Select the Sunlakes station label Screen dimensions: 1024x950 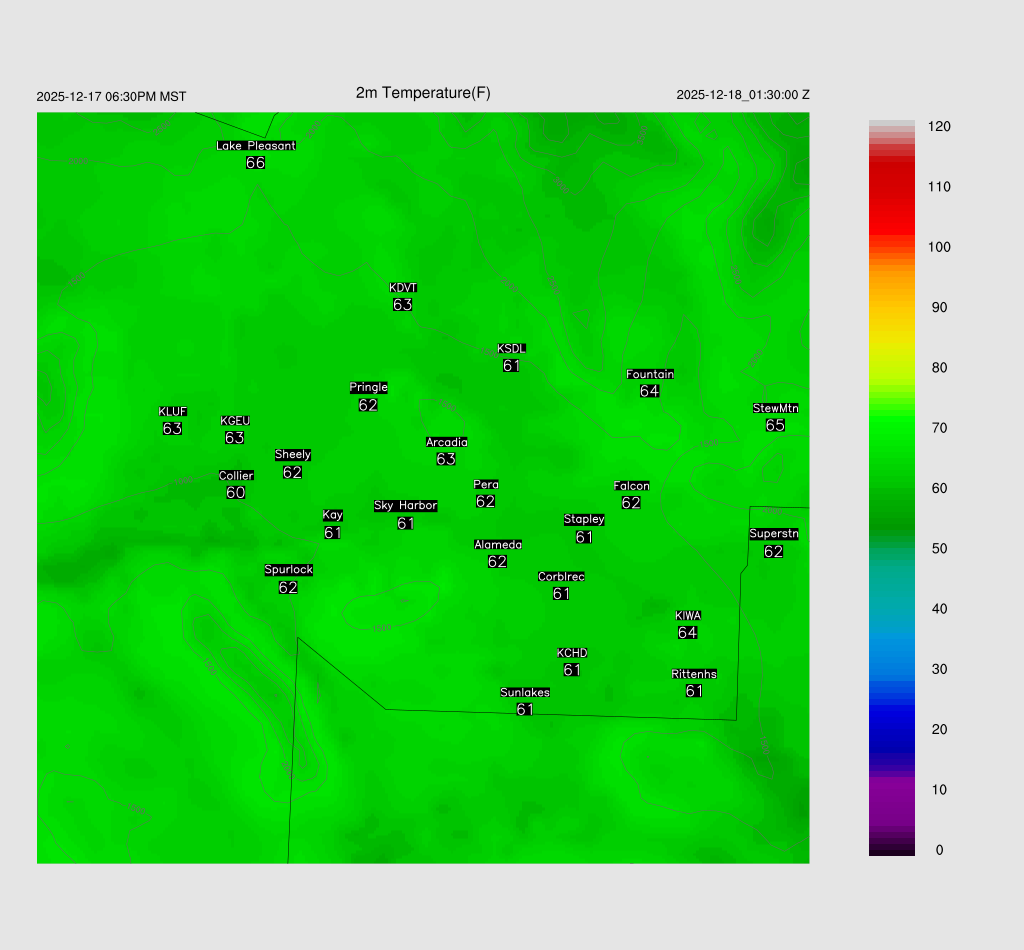pos(525,692)
